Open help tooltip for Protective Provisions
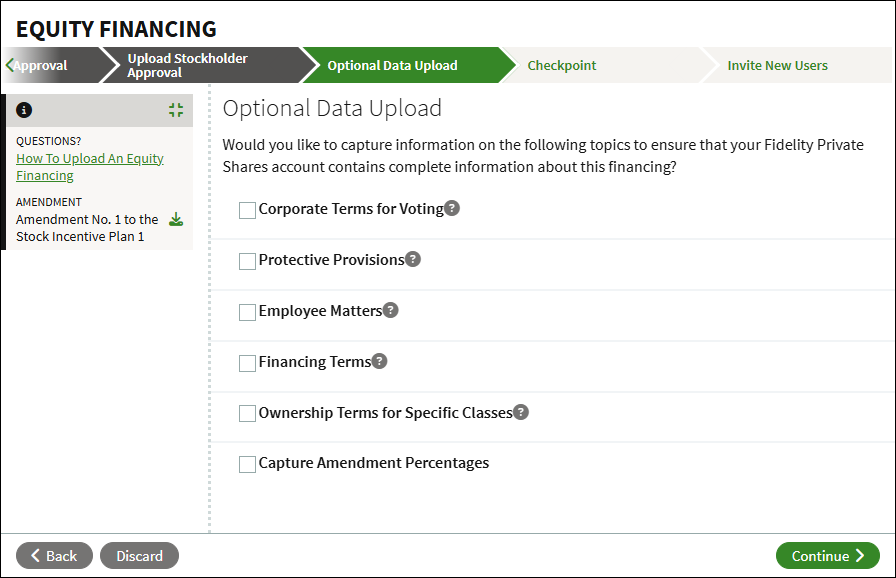The width and height of the screenshot is (896, 578). [413, 259]
